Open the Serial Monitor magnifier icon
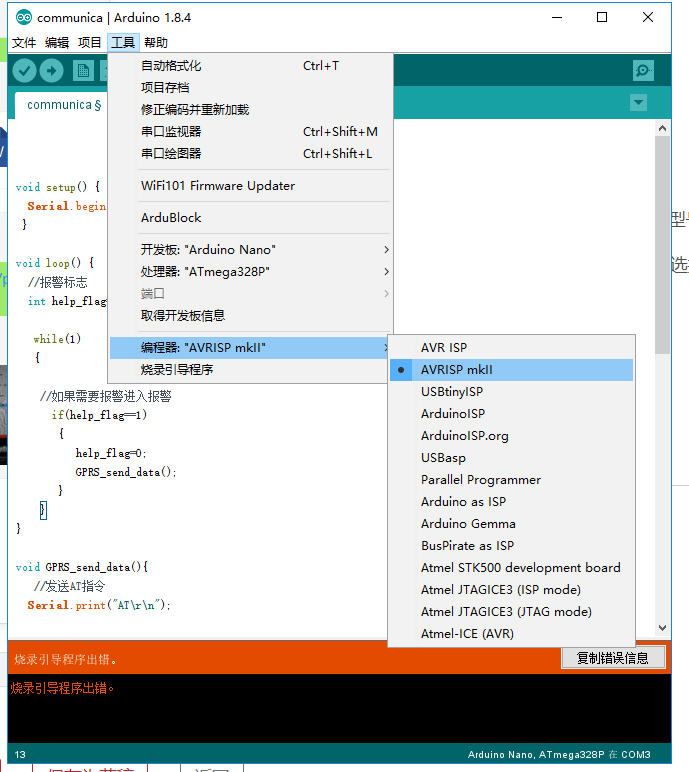689x772 pixels. 643,71
